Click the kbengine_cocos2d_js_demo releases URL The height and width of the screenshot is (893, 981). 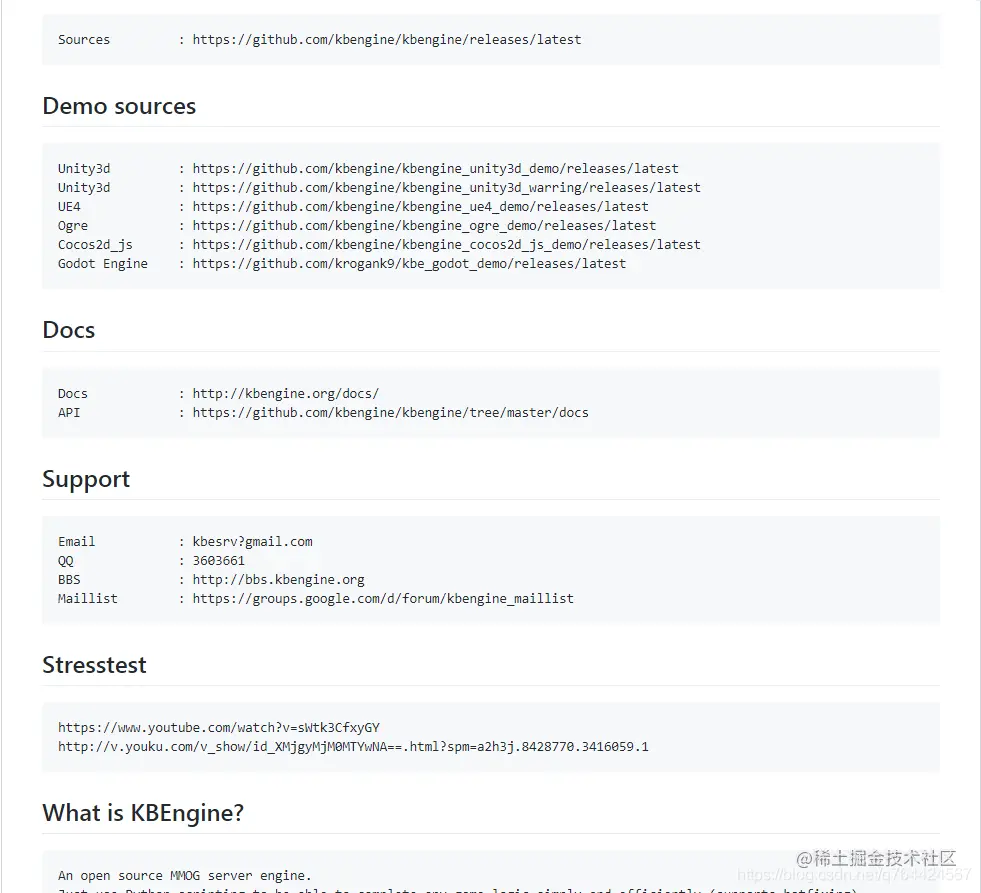pos(446,245)
